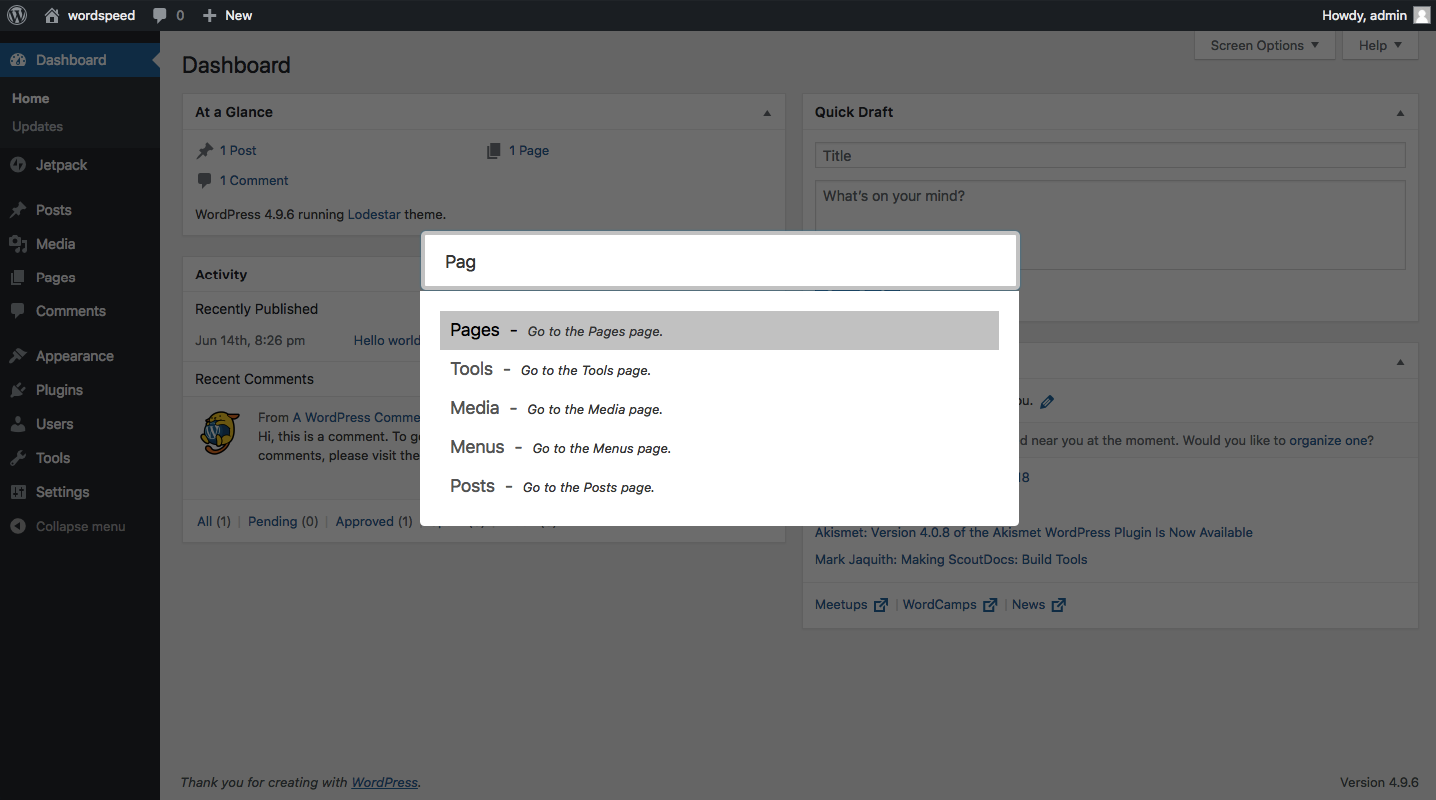Open Updates under Dashboard menu

click(x=37, y=126)
